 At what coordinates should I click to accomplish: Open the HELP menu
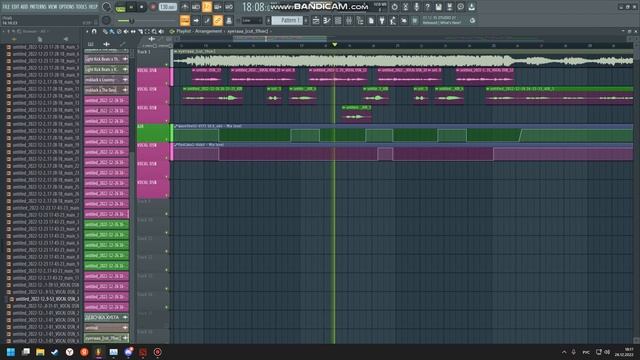click(x=93, y=7)
